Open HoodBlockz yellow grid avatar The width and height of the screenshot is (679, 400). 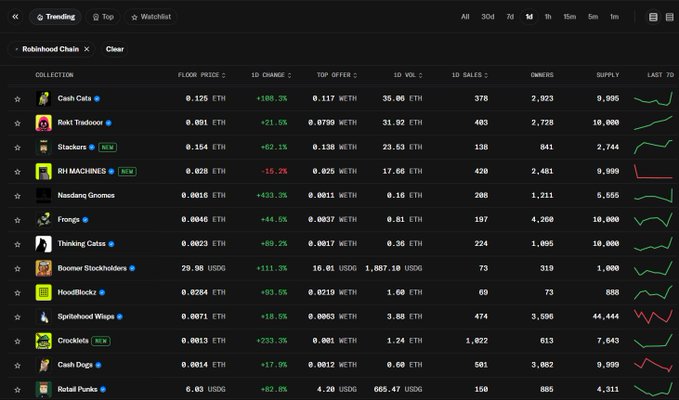point(43,293)
